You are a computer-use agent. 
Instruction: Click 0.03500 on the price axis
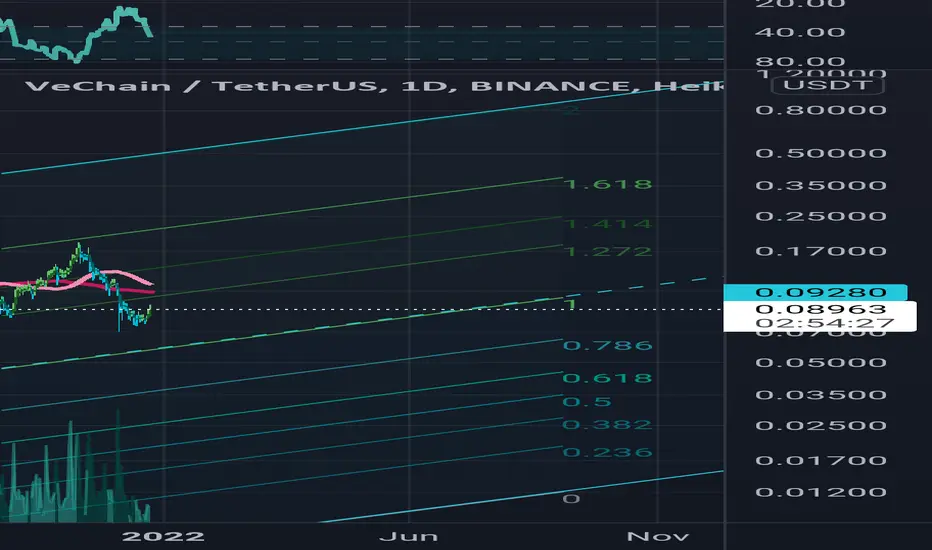821,395
